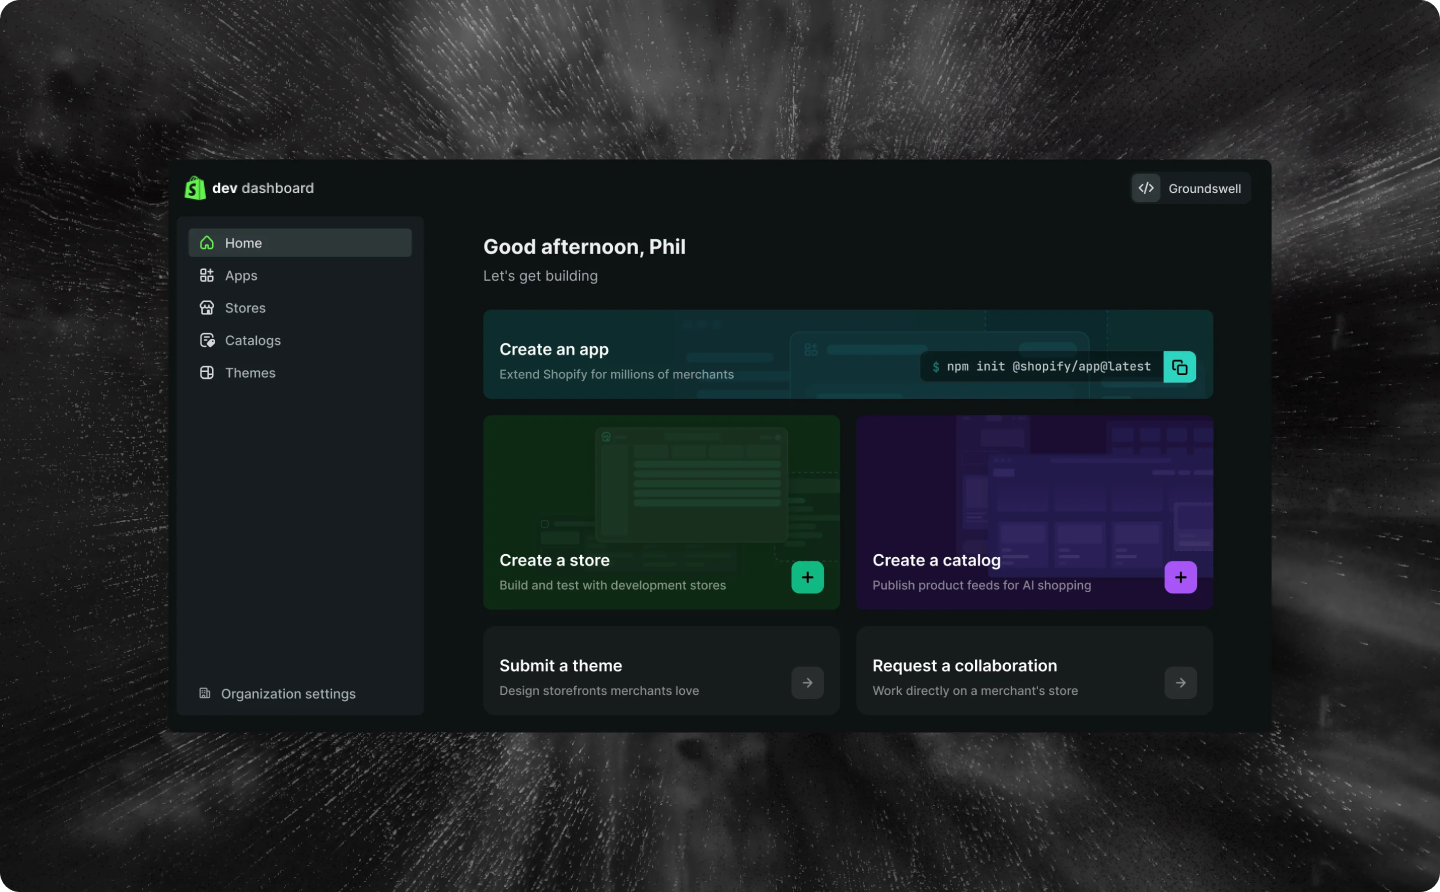Image resolution: width=1440 pixels, height=892 pixels.
Task: Click the code brackets icon beside Groundswell
Action: pyautogui.click(x=1146, y=188)
